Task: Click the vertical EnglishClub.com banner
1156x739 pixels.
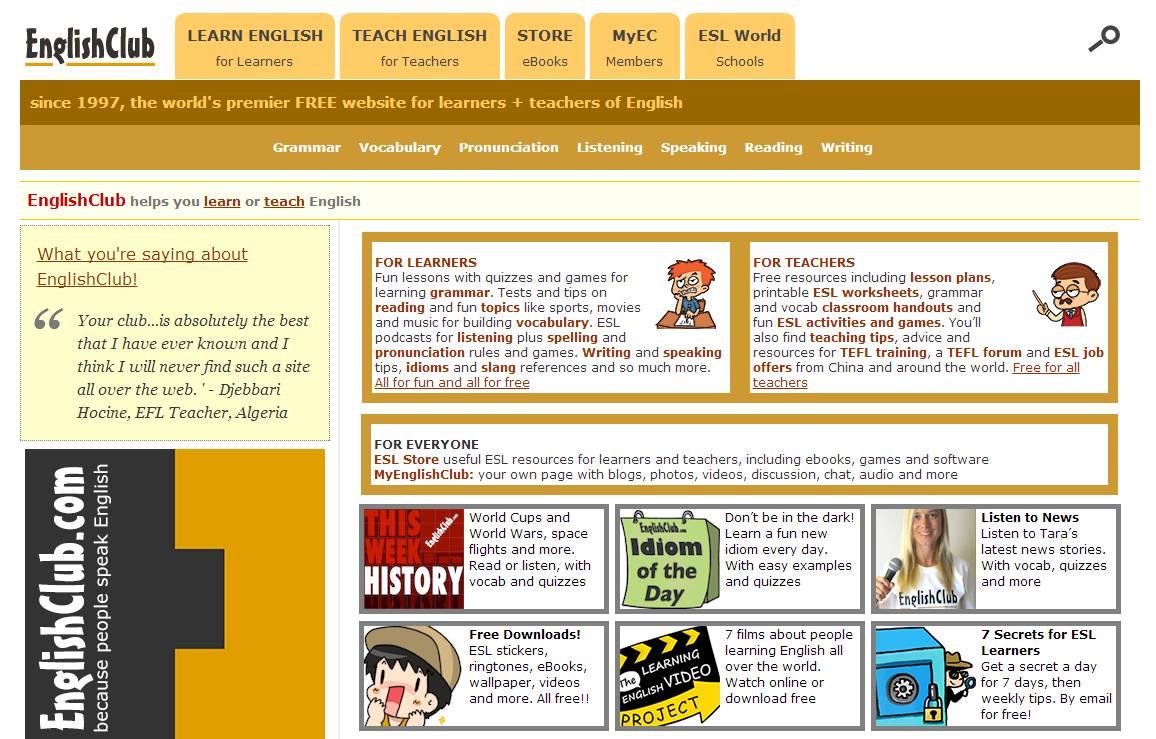Action: point(174,594)
